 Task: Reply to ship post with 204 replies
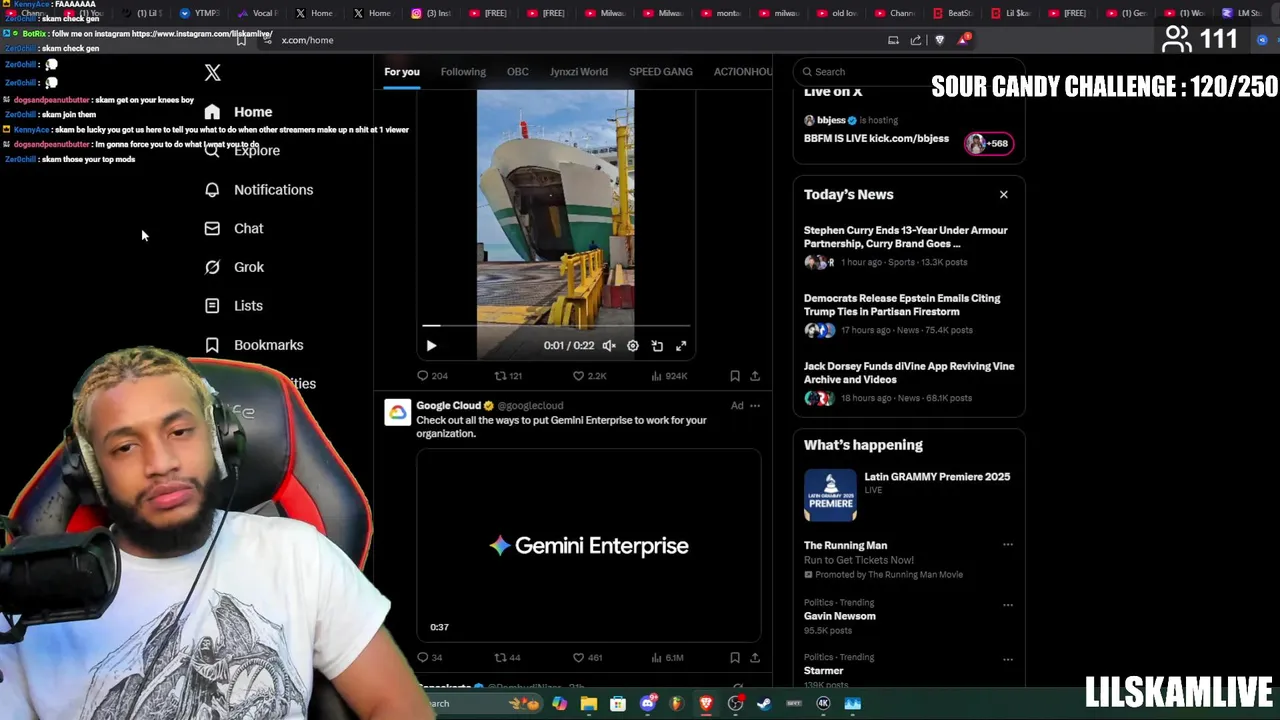click(432, 376)
